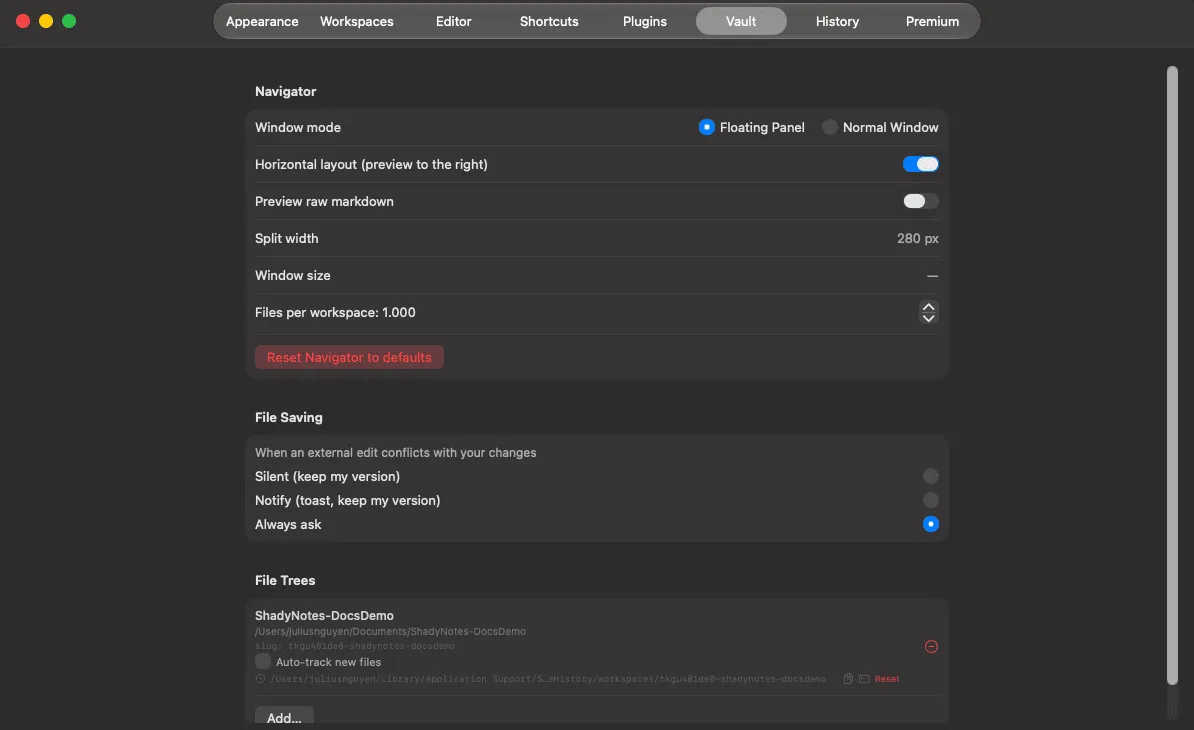Select Normal Window mode
The image size is (1194, 730).
pos(829,127)
